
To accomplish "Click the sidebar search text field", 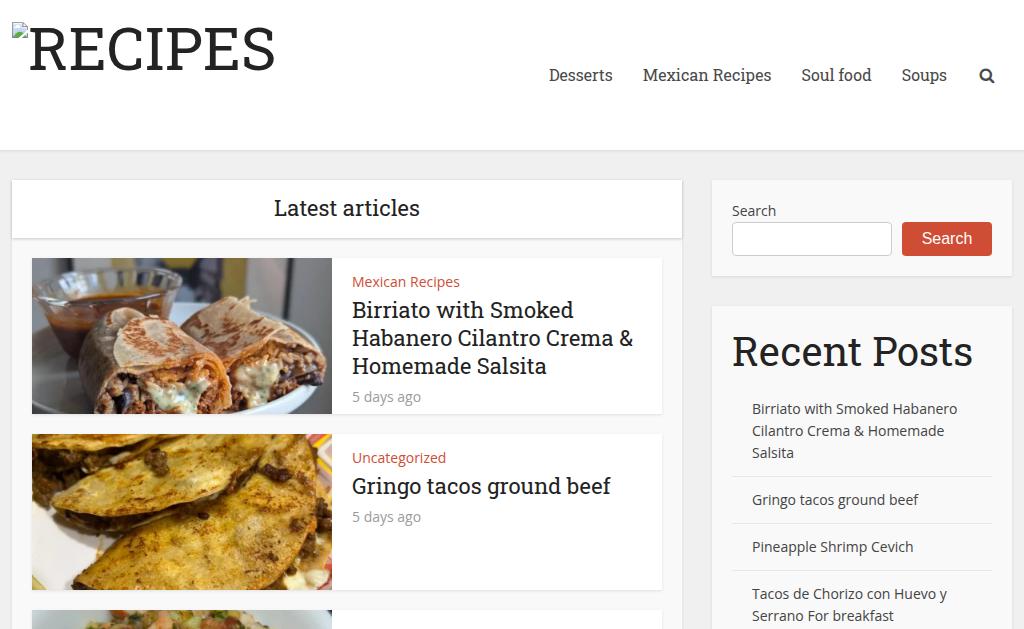I will point(812,239).
